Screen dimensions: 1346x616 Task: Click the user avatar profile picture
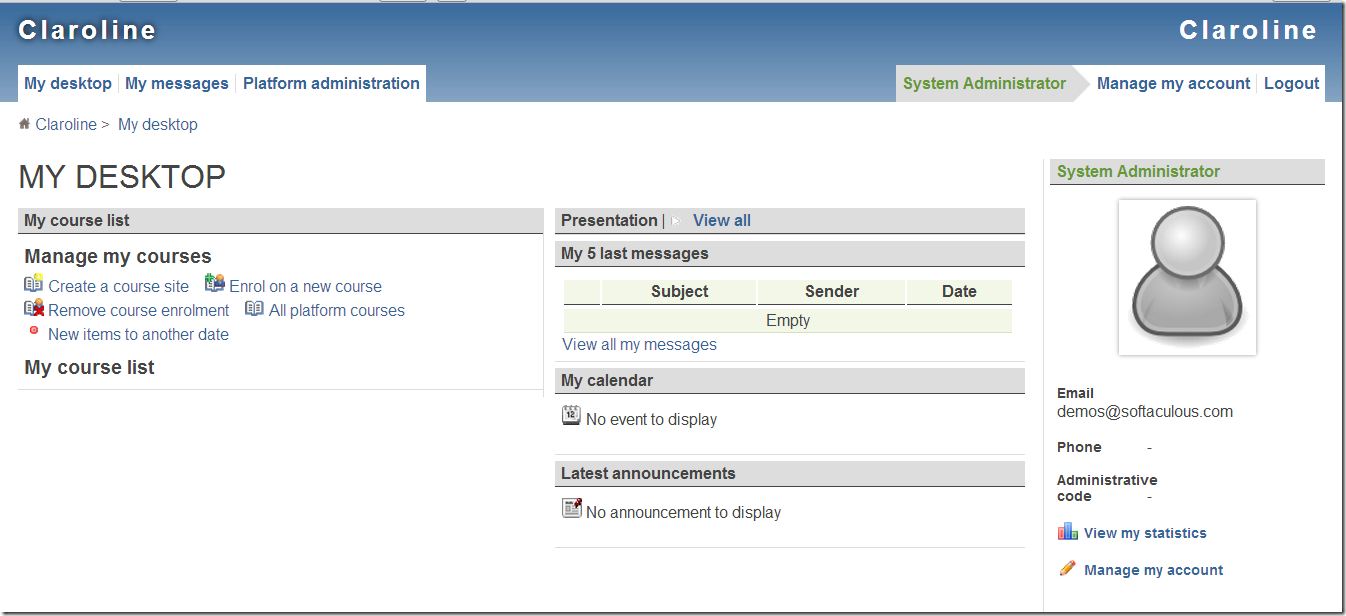click(x=1187, y=277)
